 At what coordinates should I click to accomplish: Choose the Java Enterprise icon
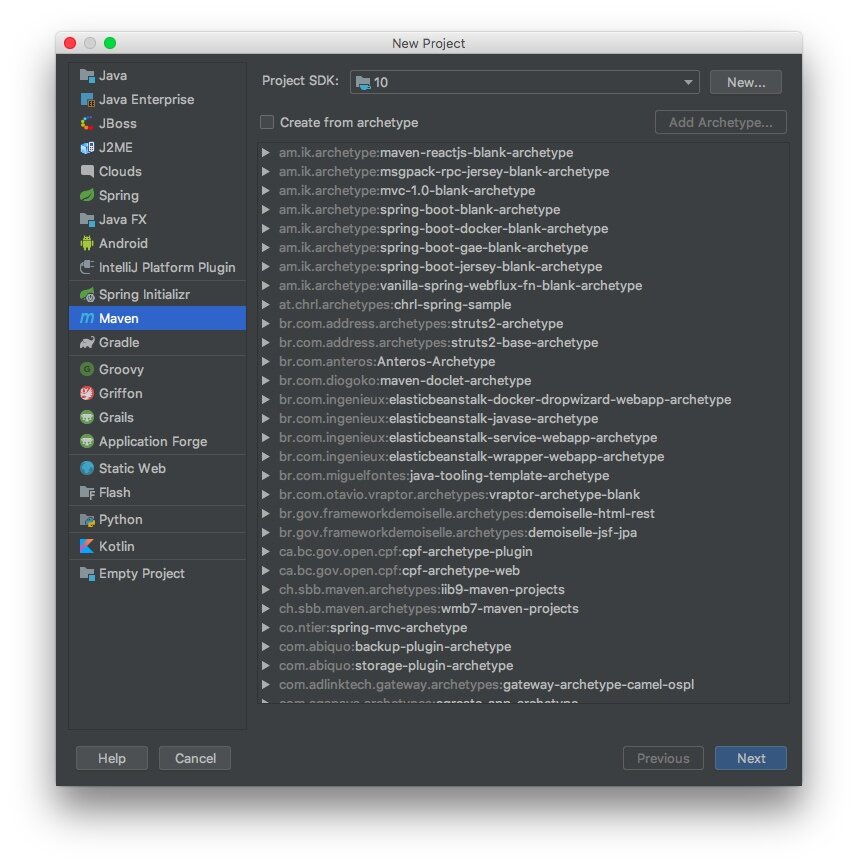click(x=87, y=99)
